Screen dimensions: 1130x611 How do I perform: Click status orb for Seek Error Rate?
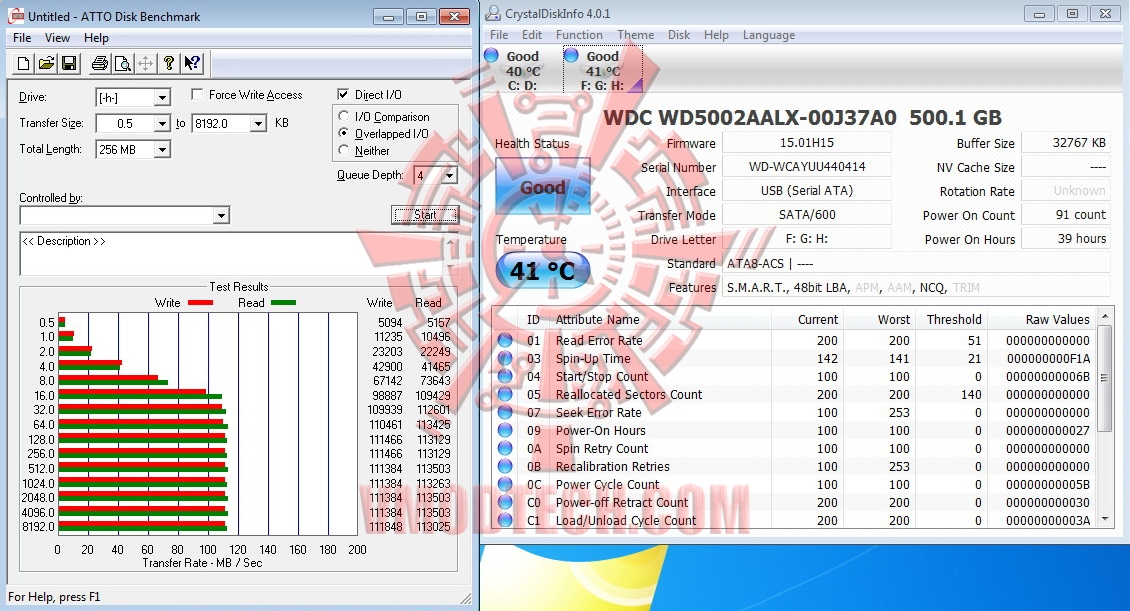pyautogui.click(x=504, y=412)
